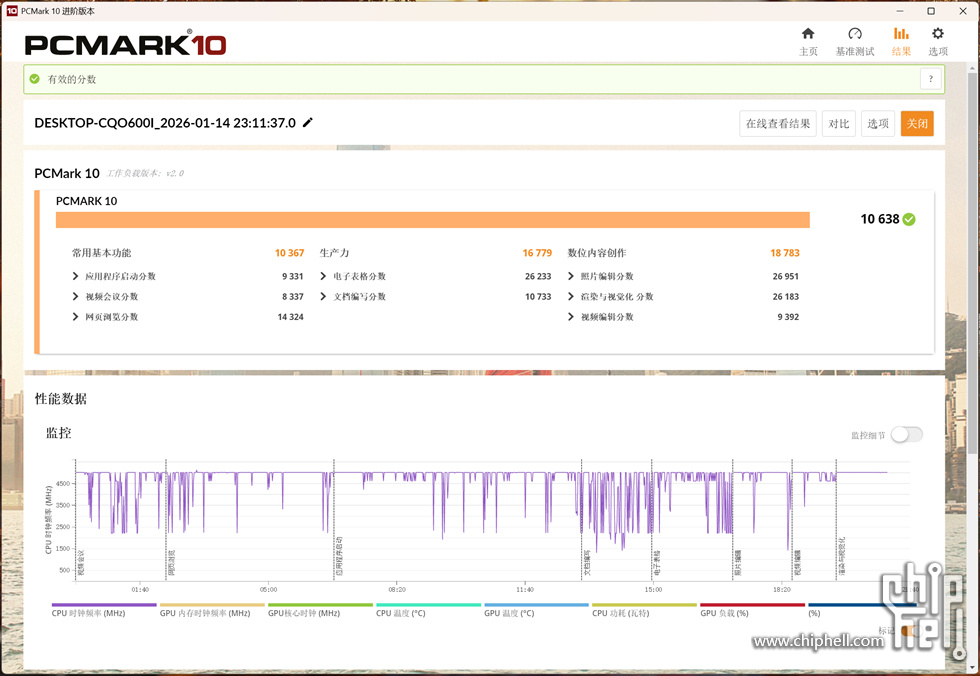Click the value 26 233
The width and height of the screenshot is (980, 676).
(x=538, y=276)
